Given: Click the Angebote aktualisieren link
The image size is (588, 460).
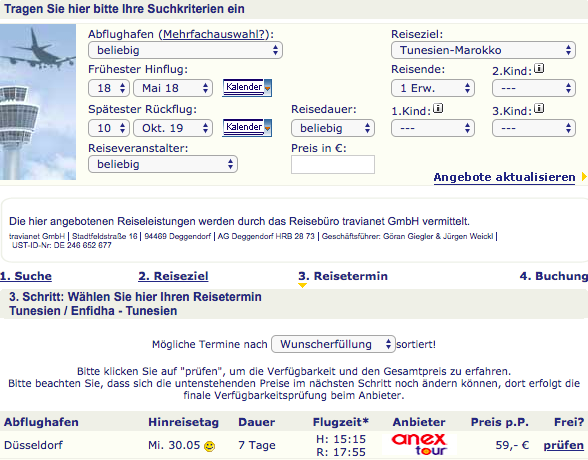Looking at the screenshot, I should pyautogui.click(x=504, y=177).
